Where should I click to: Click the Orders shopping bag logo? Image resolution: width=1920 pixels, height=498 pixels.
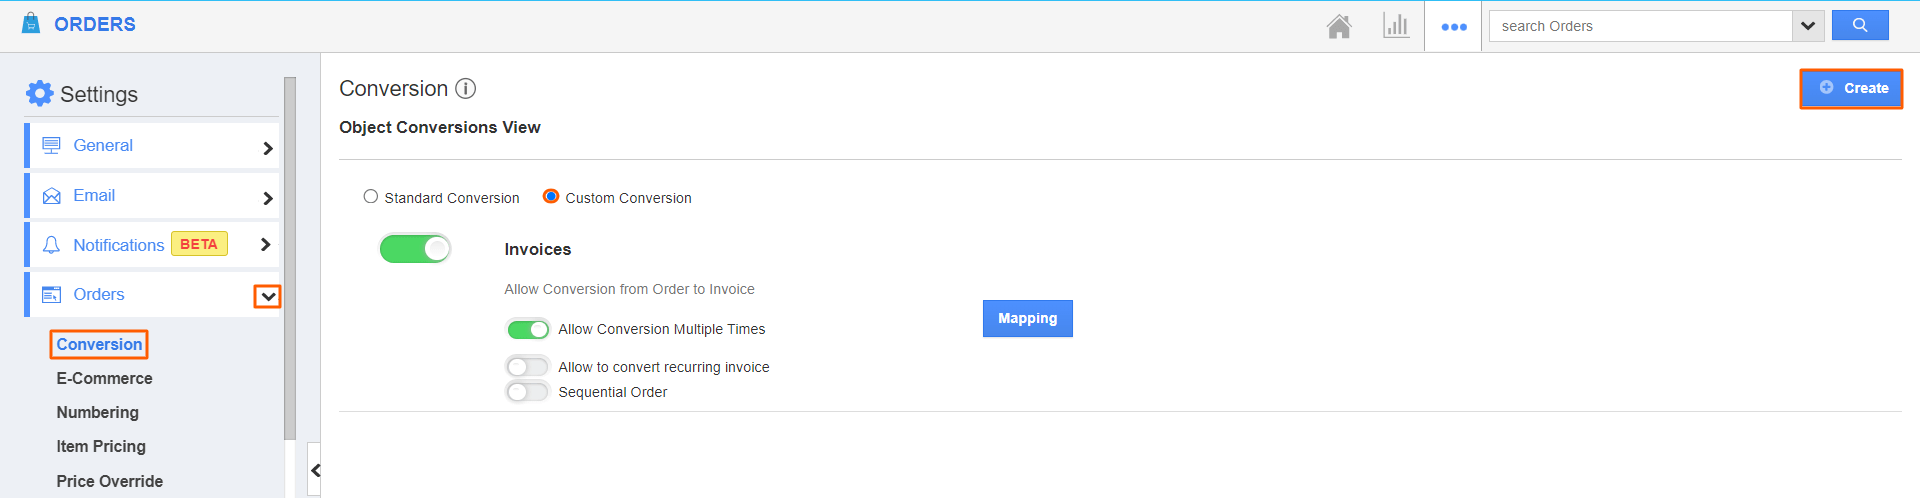(31, 24)
